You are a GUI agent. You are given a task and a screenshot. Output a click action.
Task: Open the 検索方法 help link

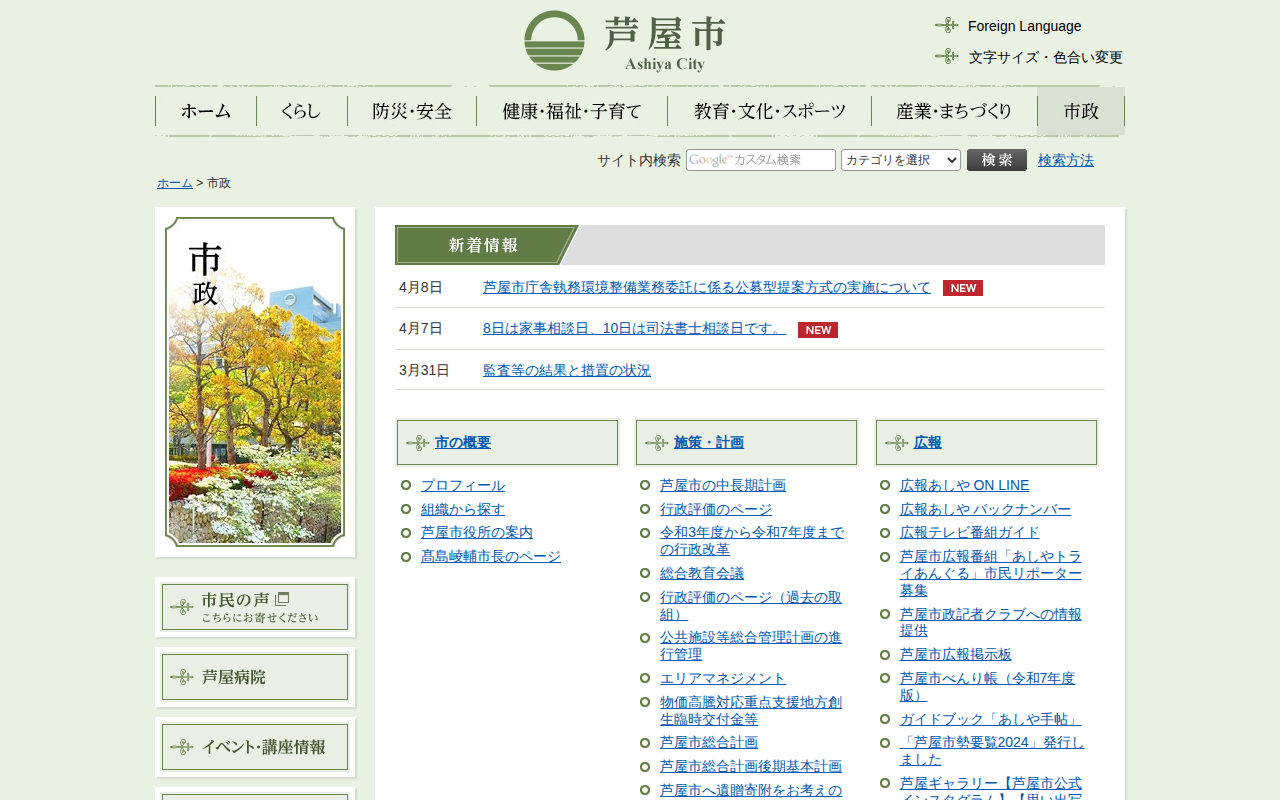tap(1065, 160)
